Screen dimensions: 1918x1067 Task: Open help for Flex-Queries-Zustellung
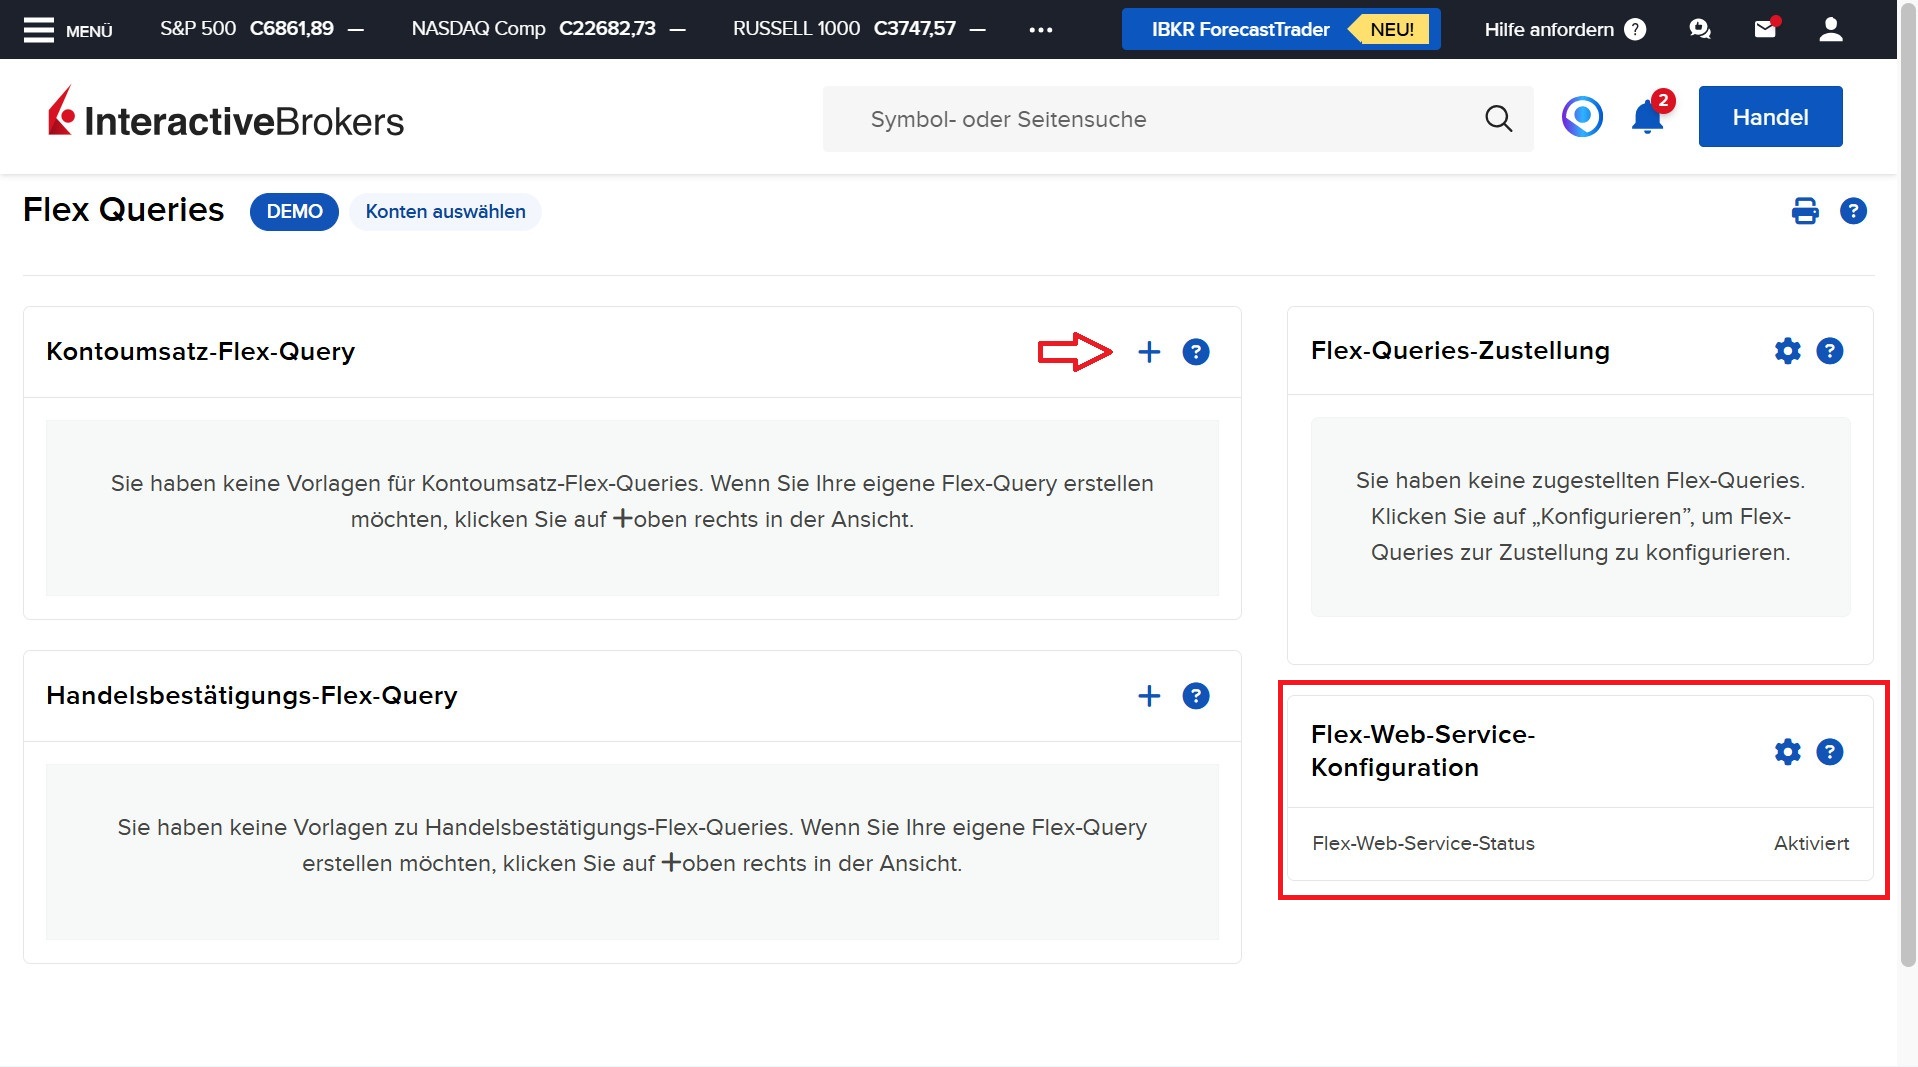click(x=1830, y=351)
